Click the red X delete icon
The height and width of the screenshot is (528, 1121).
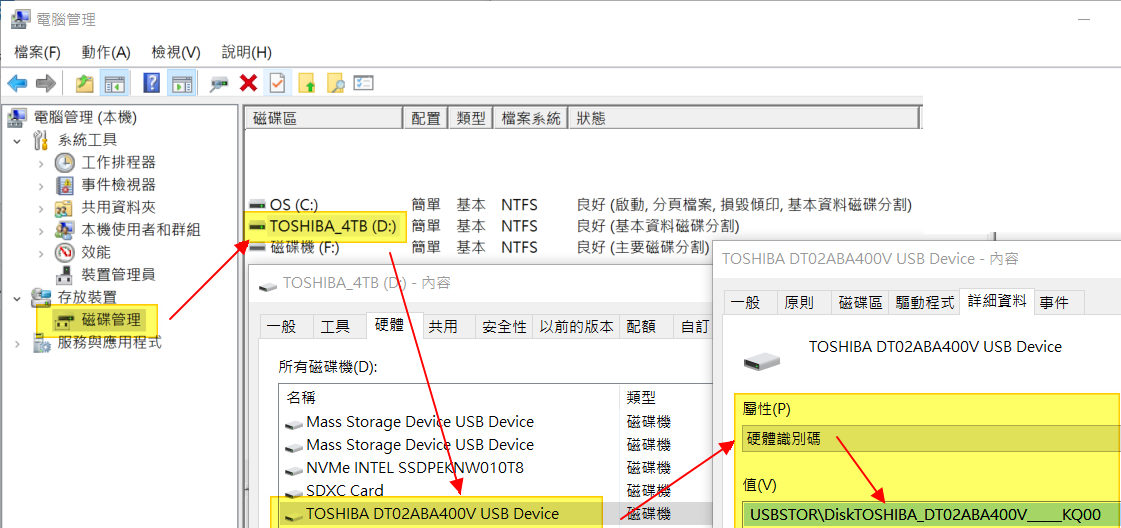tap(248, 84)
